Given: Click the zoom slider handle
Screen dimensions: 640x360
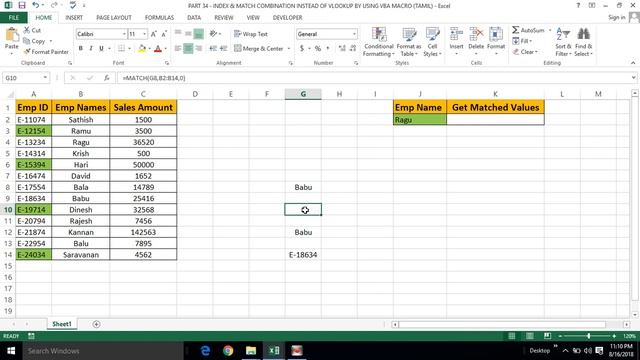Looking at the screenshot, I should (x=589, y=336).
